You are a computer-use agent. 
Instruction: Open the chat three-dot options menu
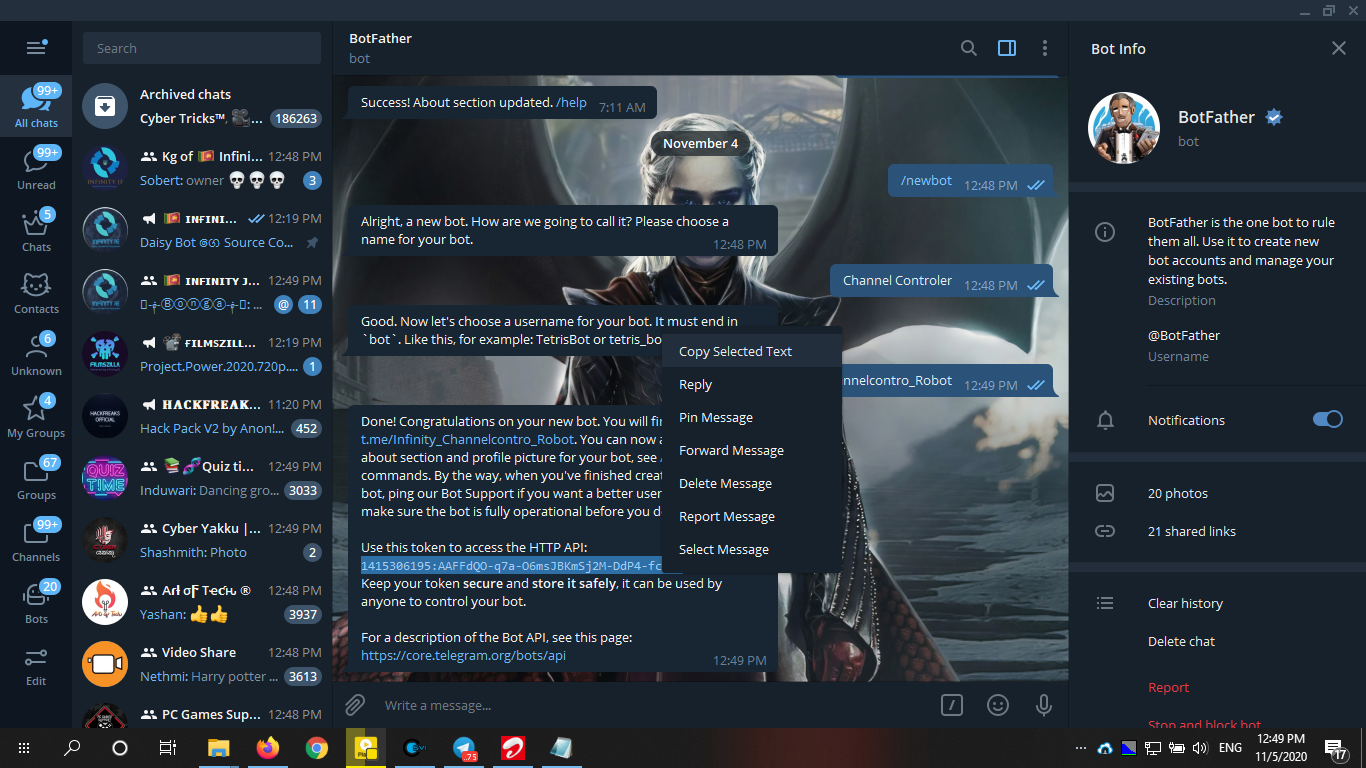pos(1045,48)
